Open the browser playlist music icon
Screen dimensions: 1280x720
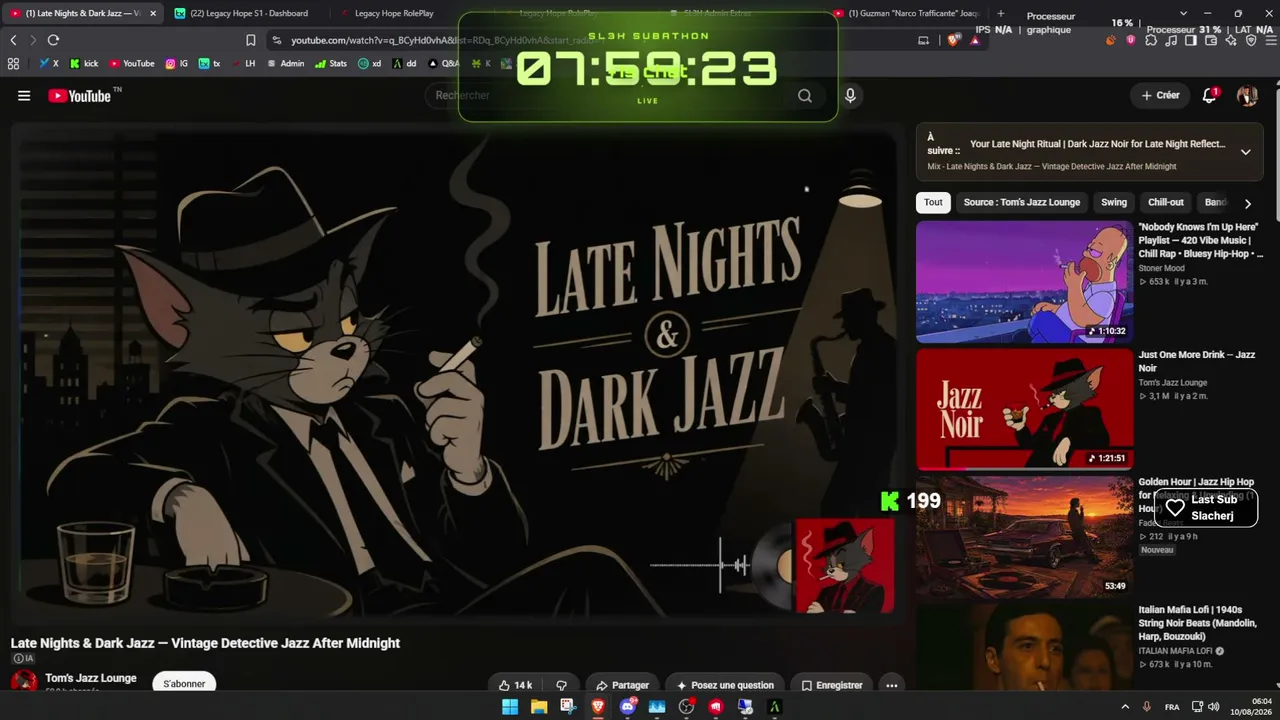(1171, 40)
